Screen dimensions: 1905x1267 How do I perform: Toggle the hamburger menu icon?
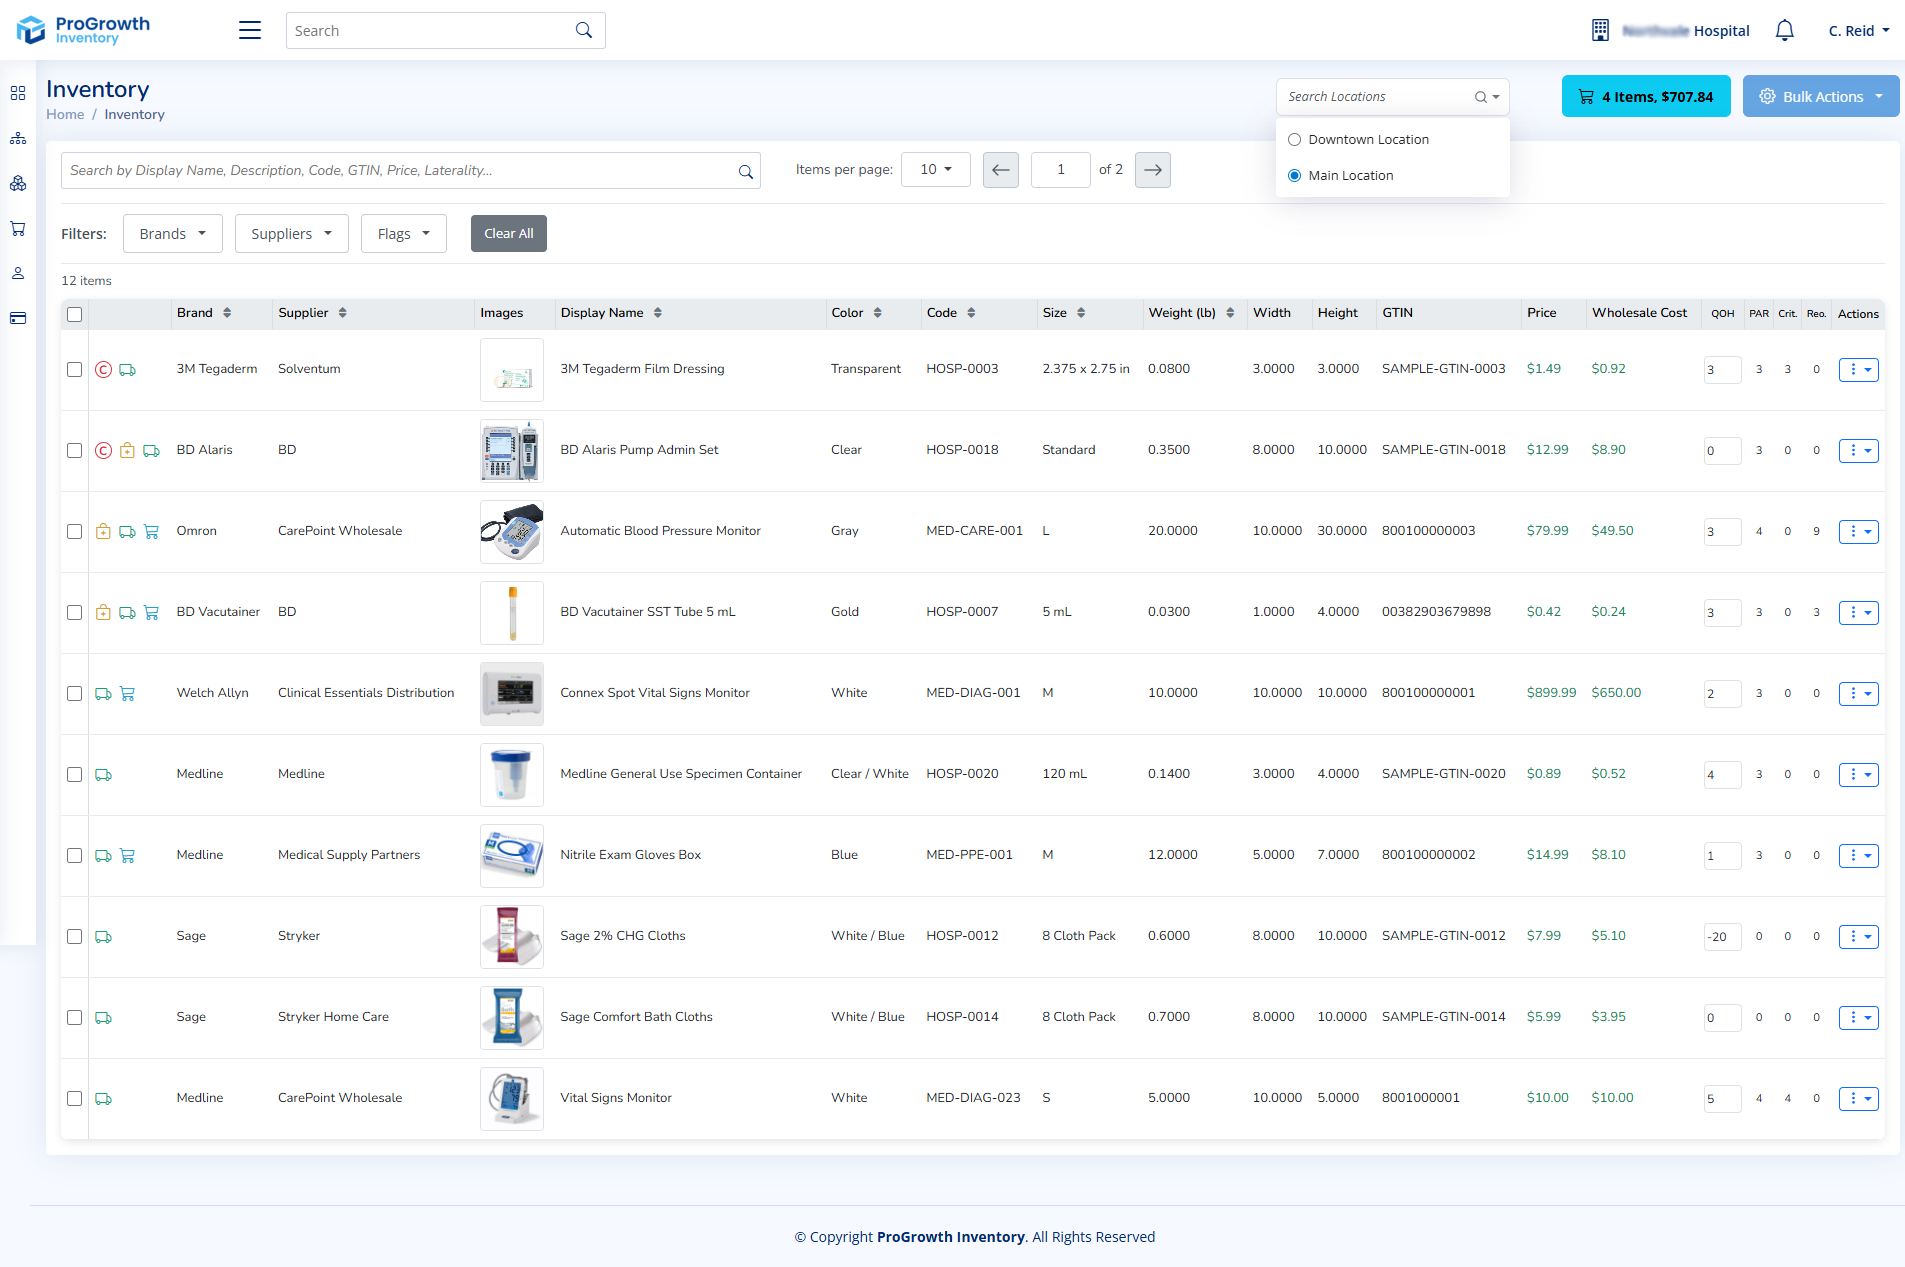(250, 31)
